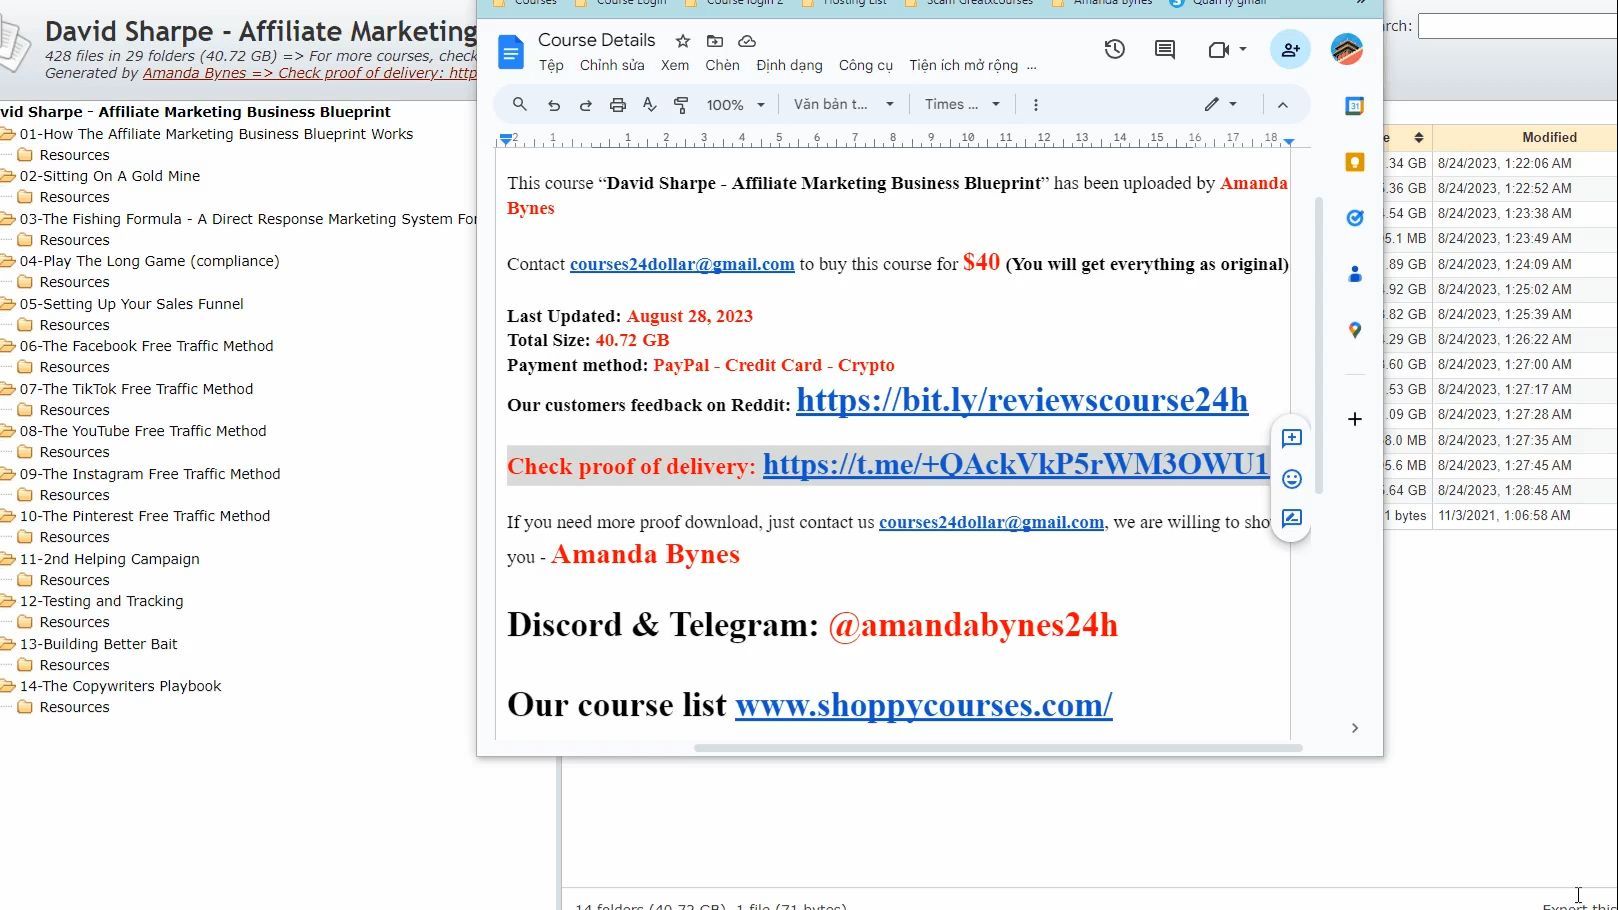Share document with add-person button
The height and width of the screenshot is (910, 1618).
[1290, 49]
